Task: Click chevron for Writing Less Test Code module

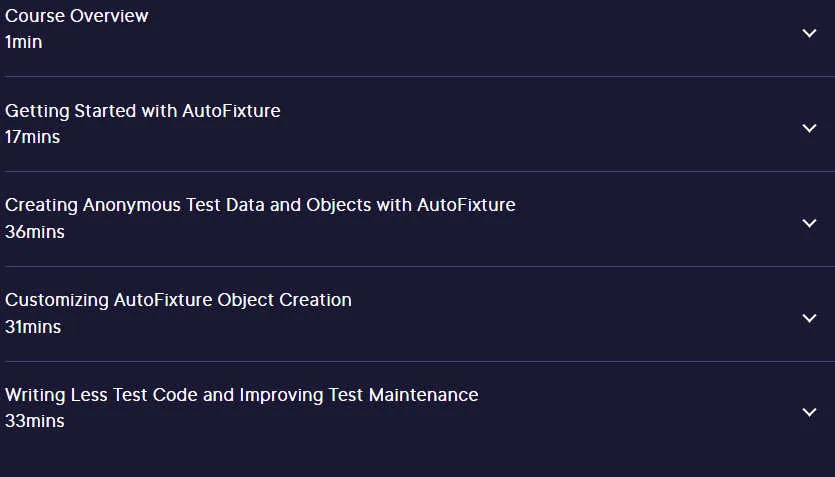Action: pyautogui.click(x=809, y=413)
